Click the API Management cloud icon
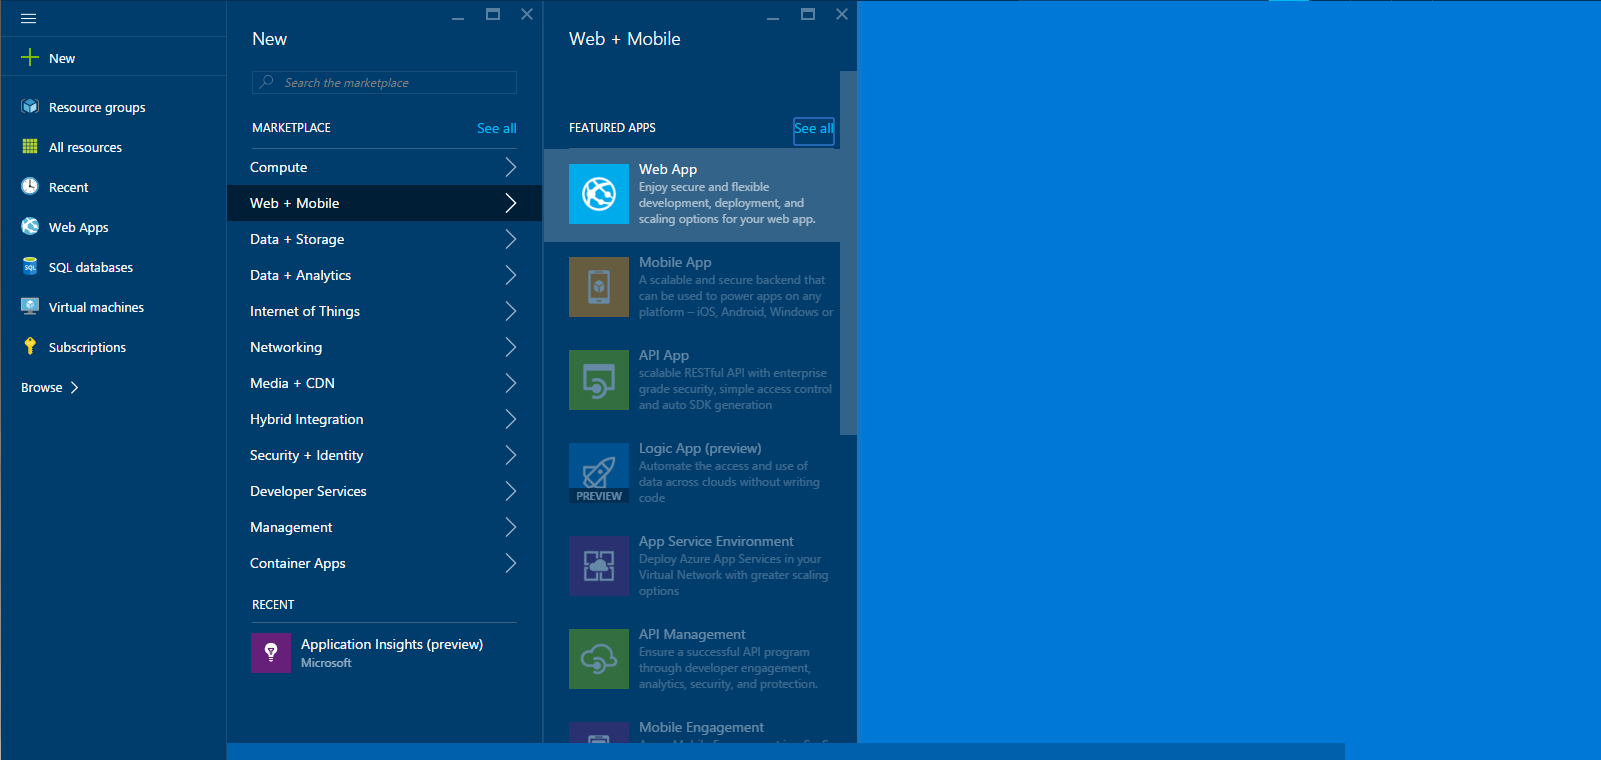The height and width of the screenshot is (760, 1601). tap(599, 659)
